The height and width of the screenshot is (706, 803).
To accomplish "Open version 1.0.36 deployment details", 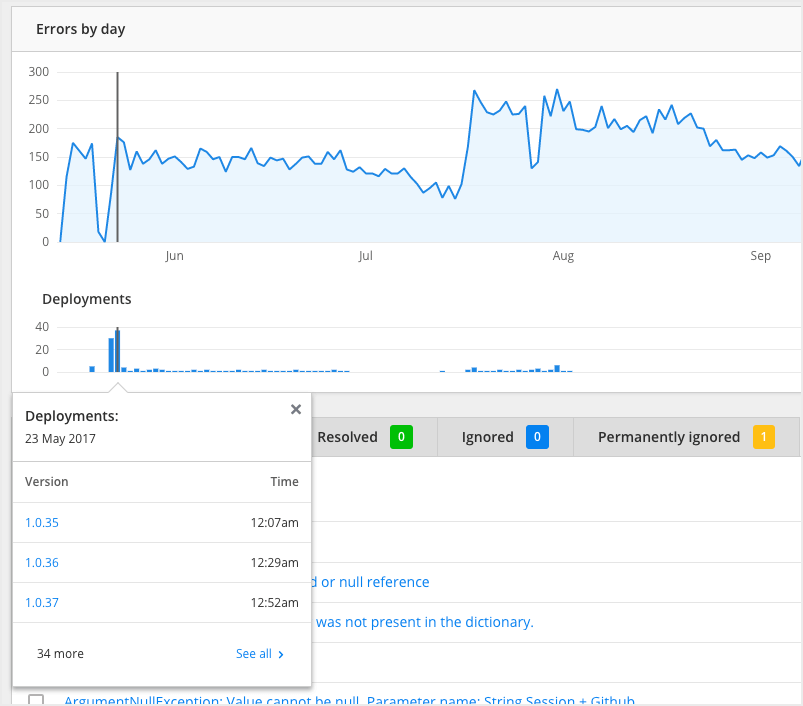I will [41, 562].
